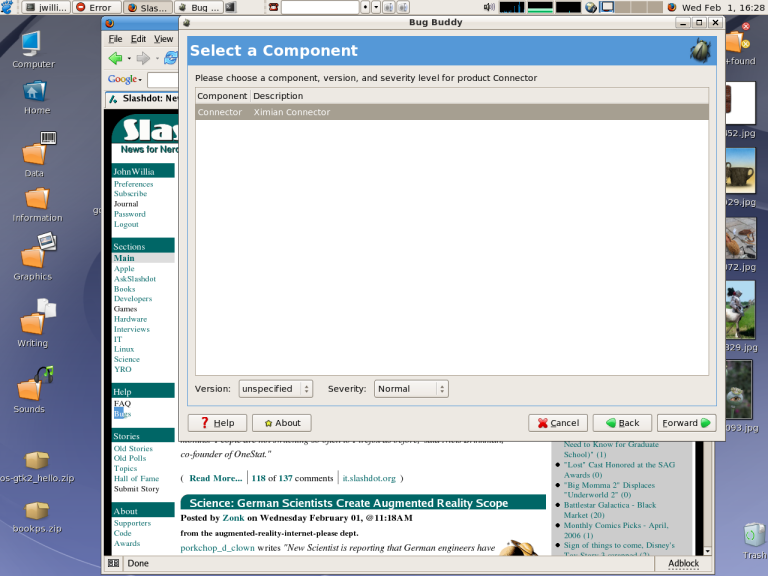Click the Bug Buddy title bar window icon

(187, 23)
